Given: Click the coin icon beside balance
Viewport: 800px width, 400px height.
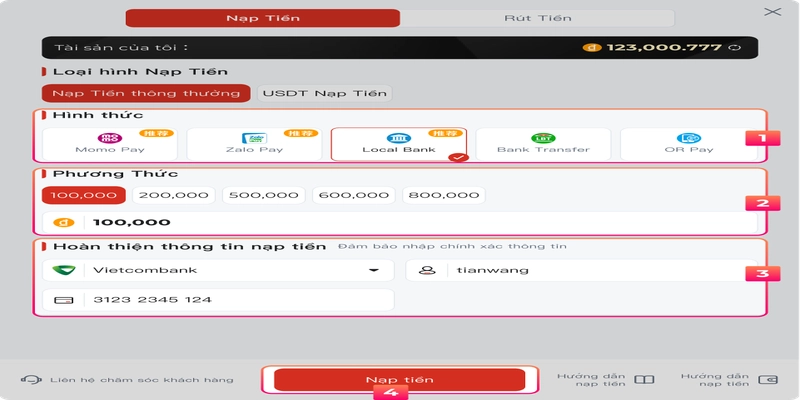Looking at the screenshot, I should pyautogui.click(x=592, y=48).
